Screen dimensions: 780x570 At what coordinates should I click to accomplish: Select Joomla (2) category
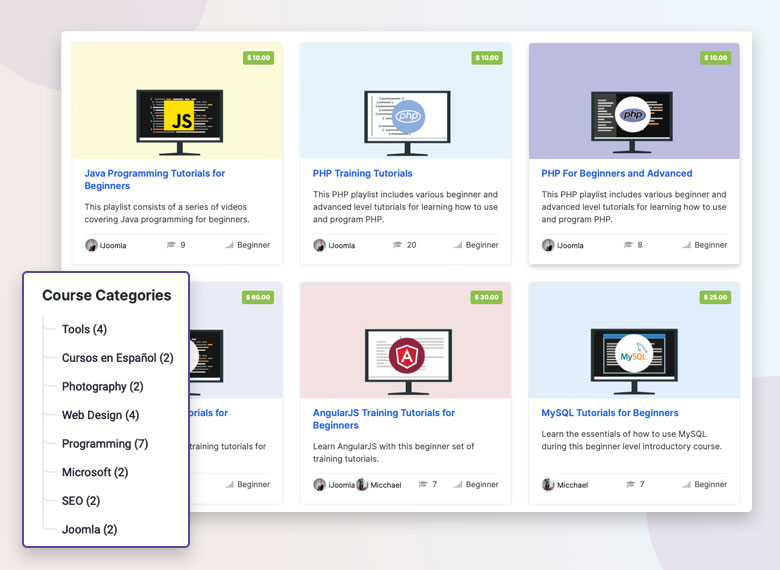tap(90, 530)
